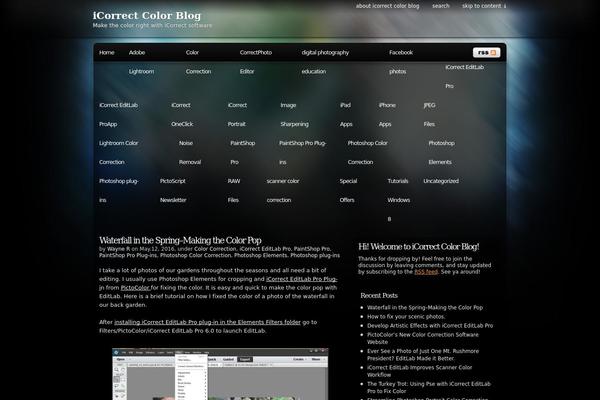Viewport: 600px width, 400px height.
Task: Follow the PictoColor link in article
Action: pyautogui.click(x=135, y=287)
